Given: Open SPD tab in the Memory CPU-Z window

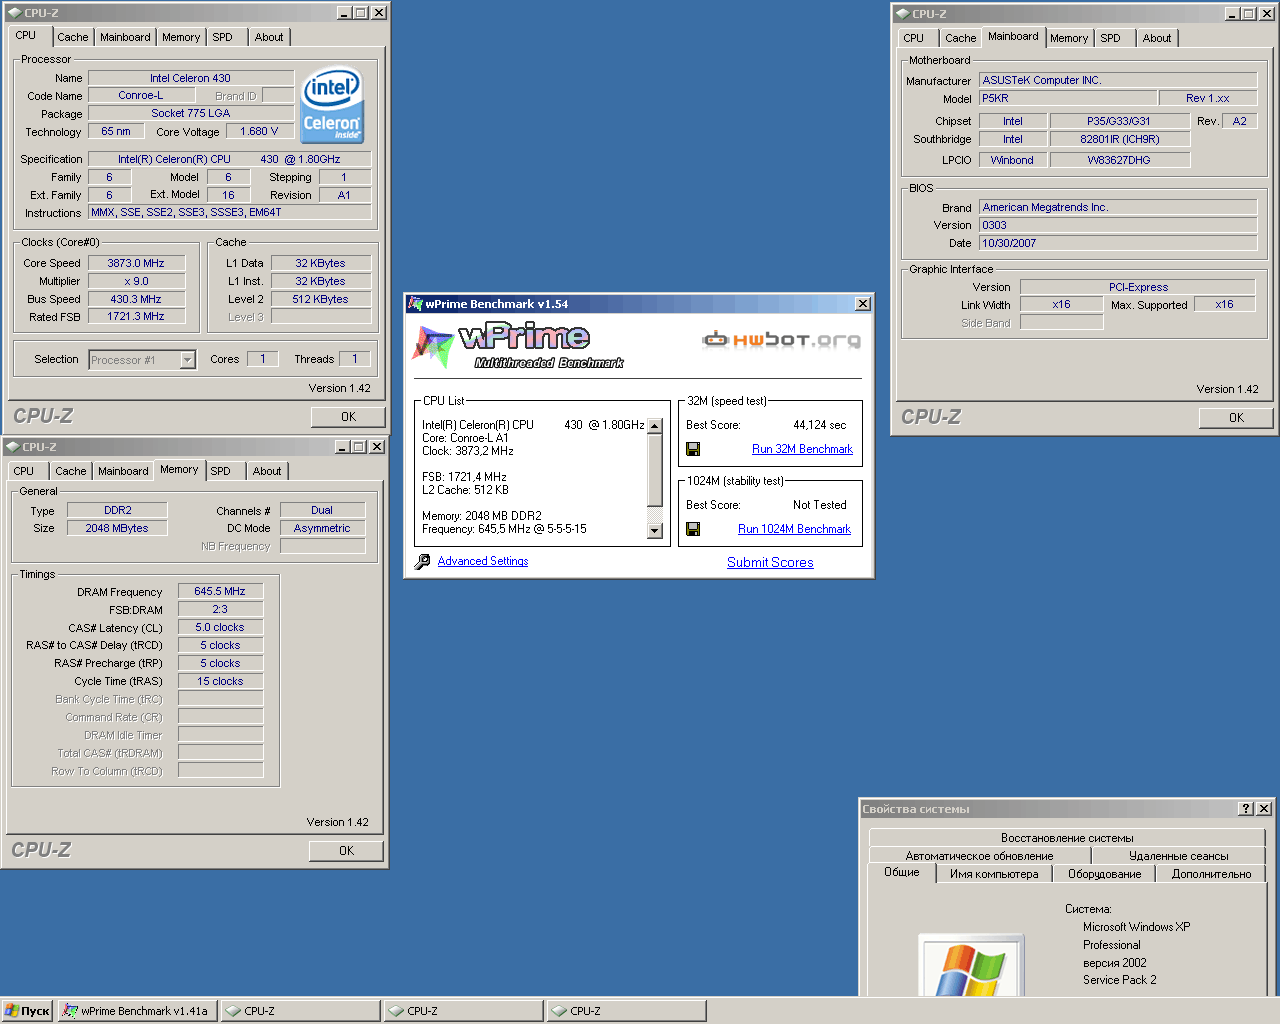Looking at the screenshot, I should (221, 471).
